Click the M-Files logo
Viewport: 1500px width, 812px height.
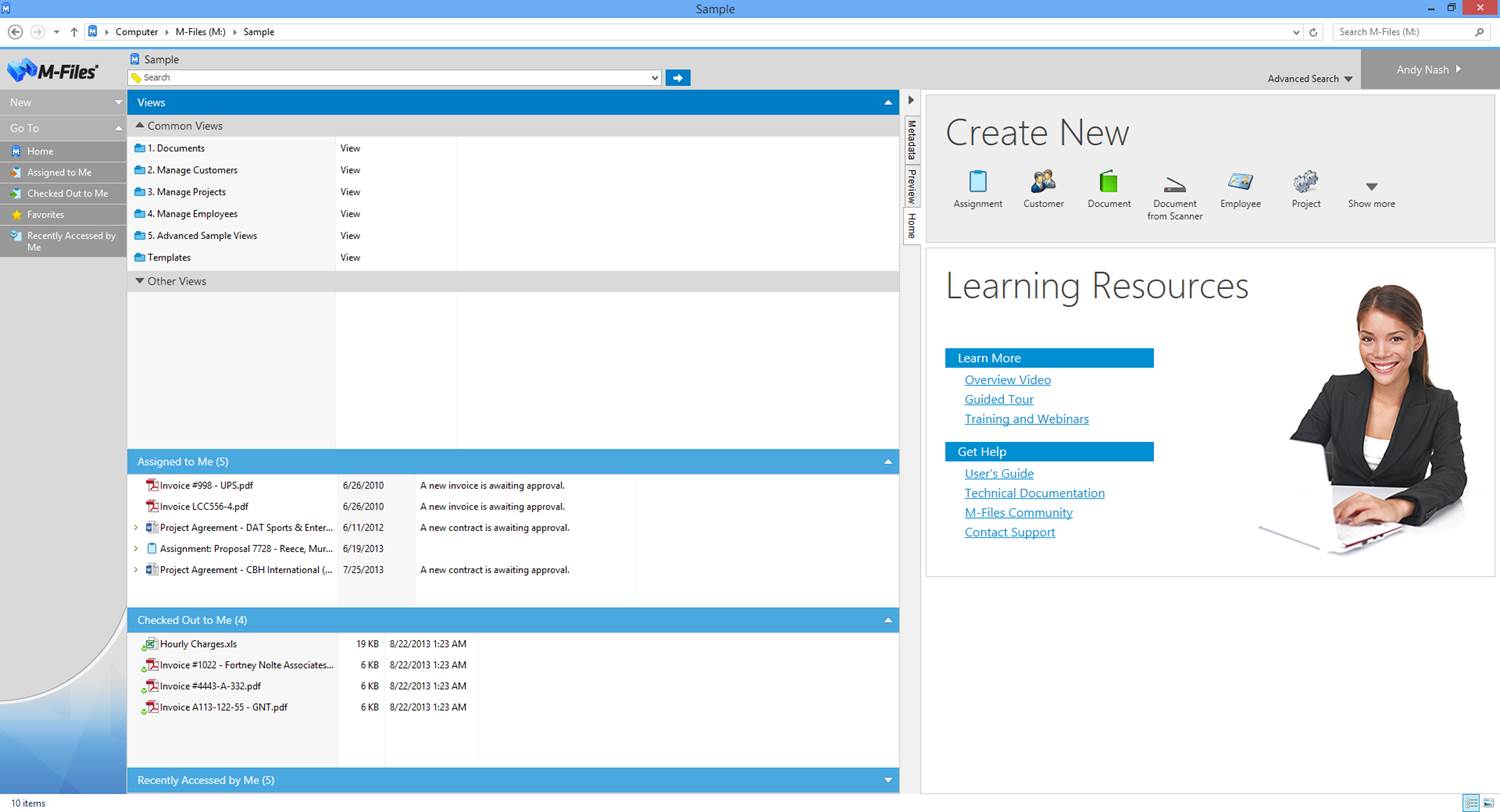[53, 70]
